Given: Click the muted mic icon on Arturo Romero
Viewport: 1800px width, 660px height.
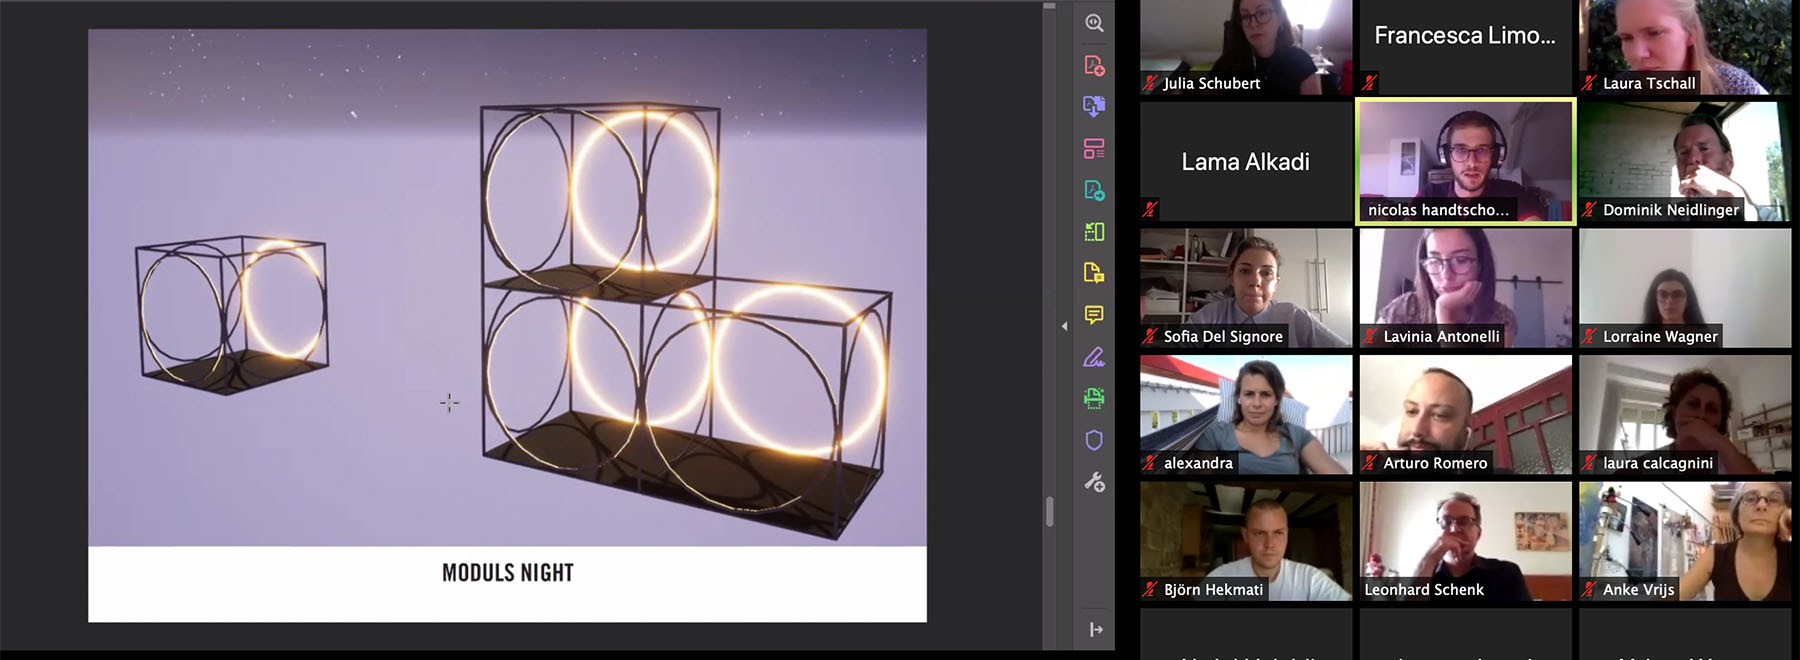Looking at the screenshot, I should click(1370, 463).
